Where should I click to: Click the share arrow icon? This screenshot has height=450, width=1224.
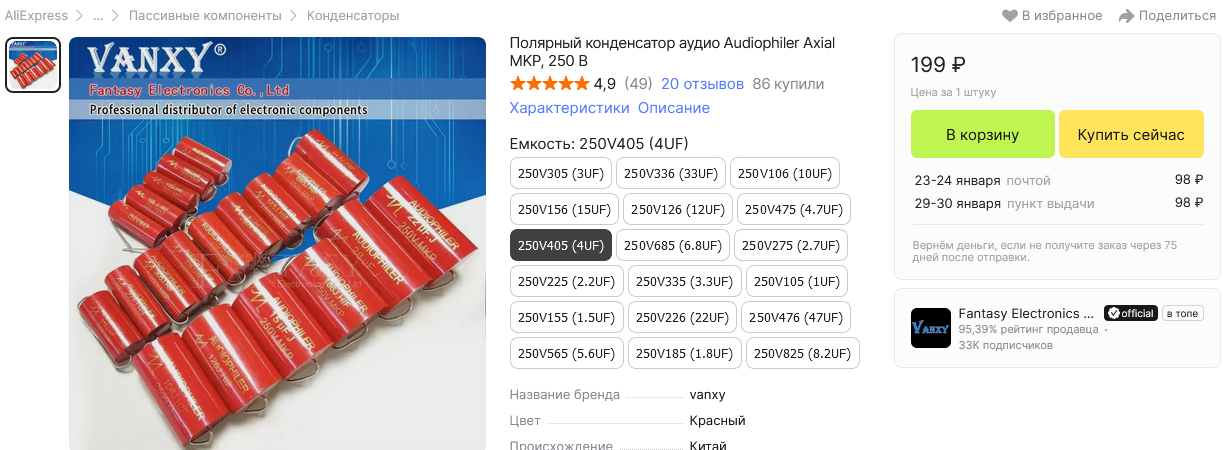point(1126,16)
